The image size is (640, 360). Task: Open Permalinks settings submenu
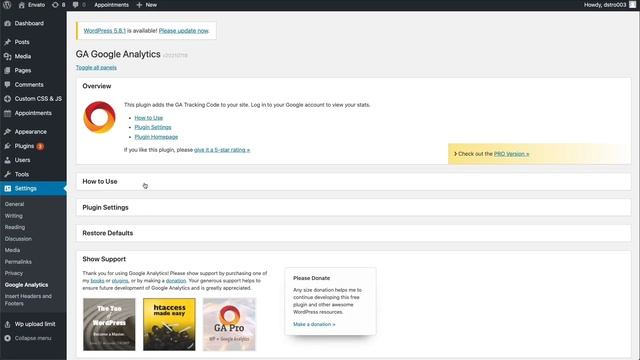[x=18, y=262]
